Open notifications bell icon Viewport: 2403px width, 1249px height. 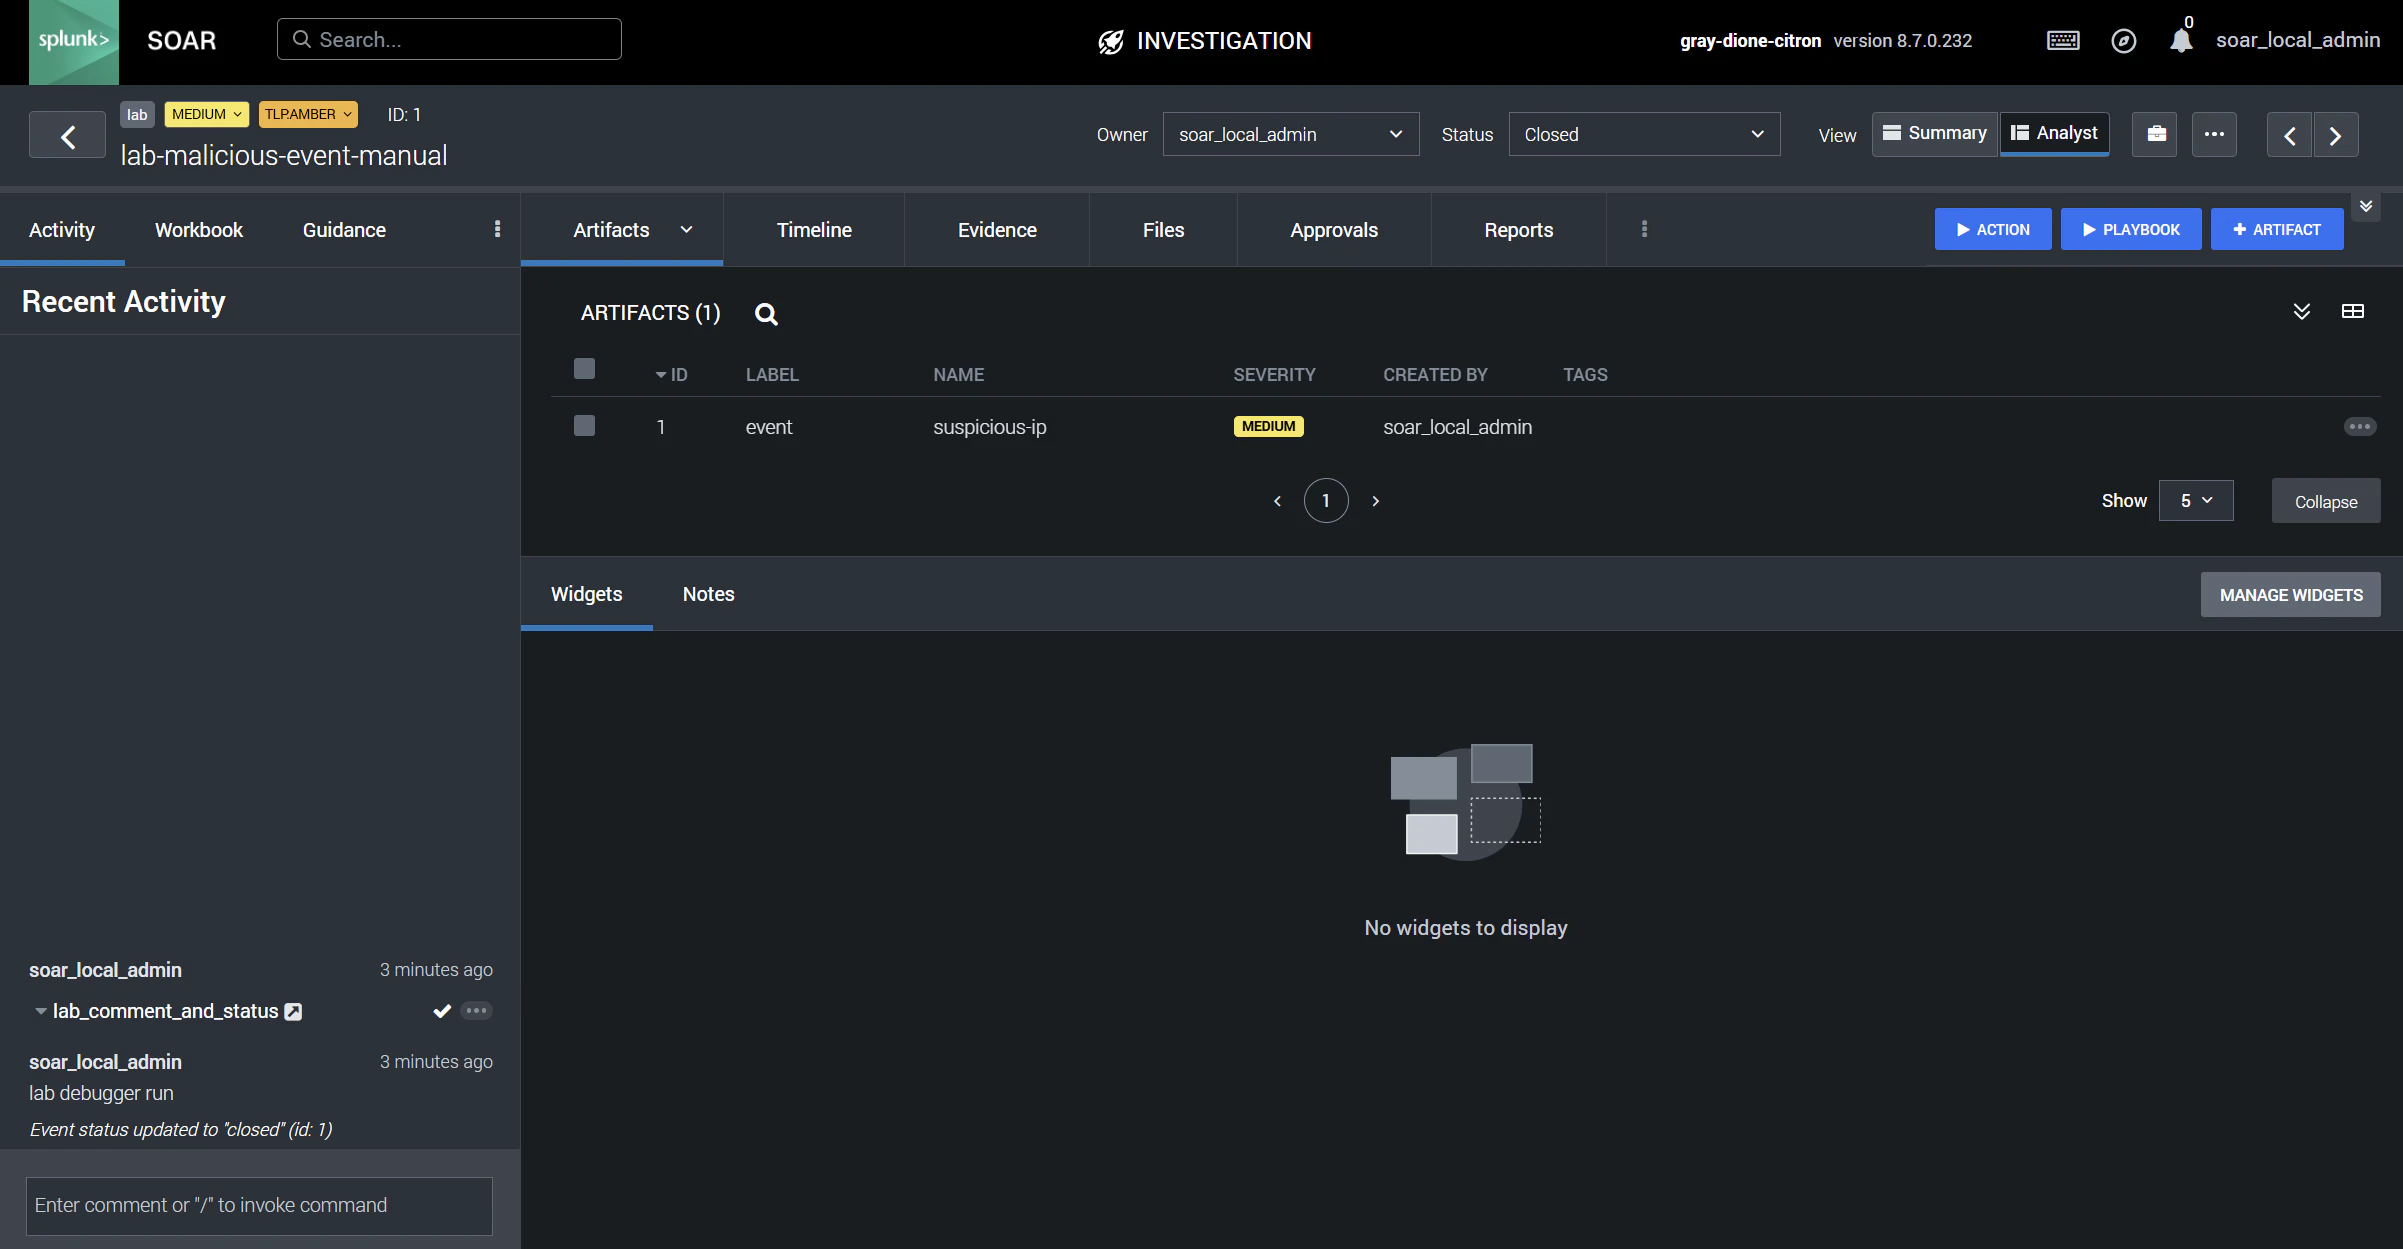tap(2181, 40)
